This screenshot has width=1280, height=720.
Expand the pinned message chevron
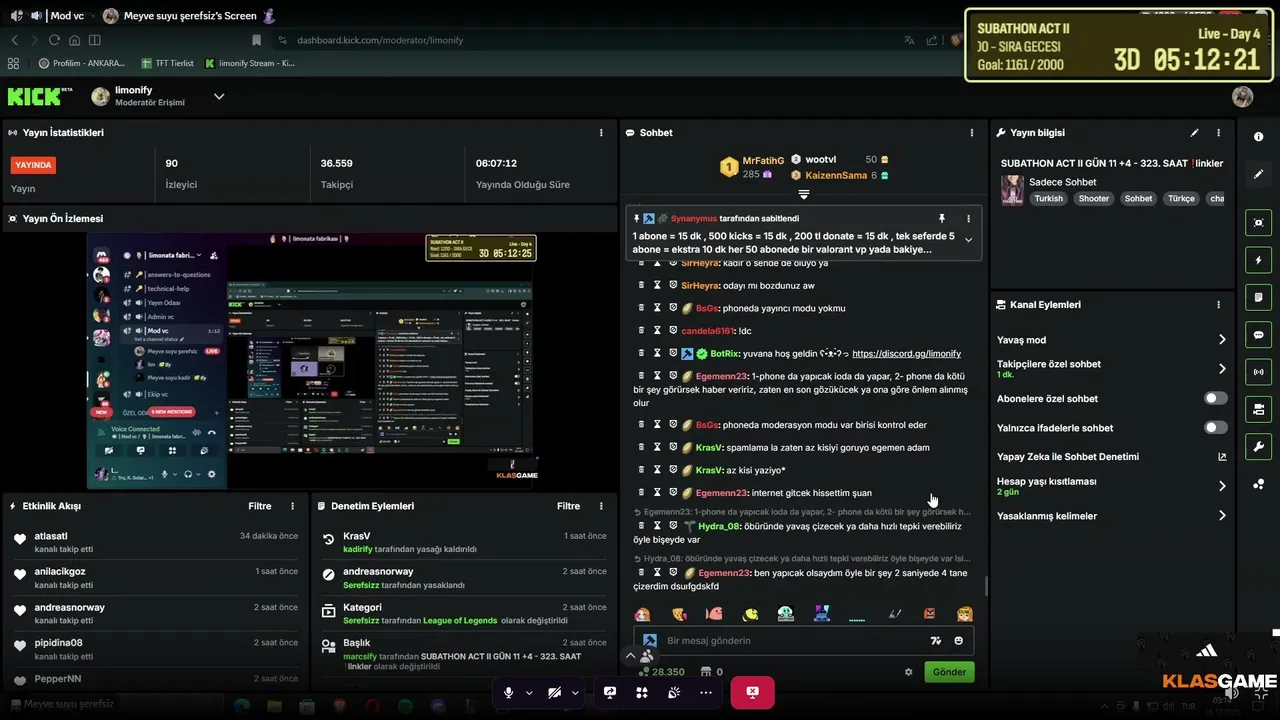pyautogui.click(x=966, y=240)
